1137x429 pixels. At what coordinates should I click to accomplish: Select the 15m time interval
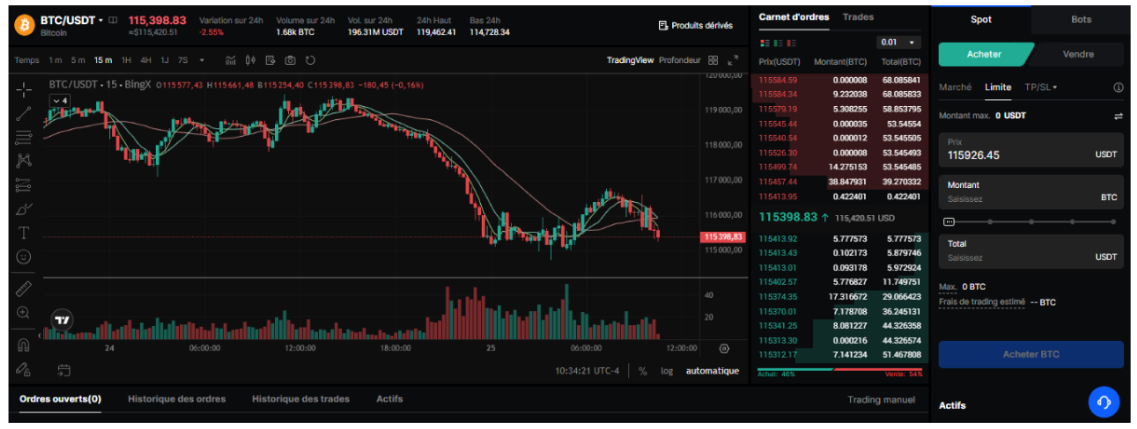click(x=103, y=60)
